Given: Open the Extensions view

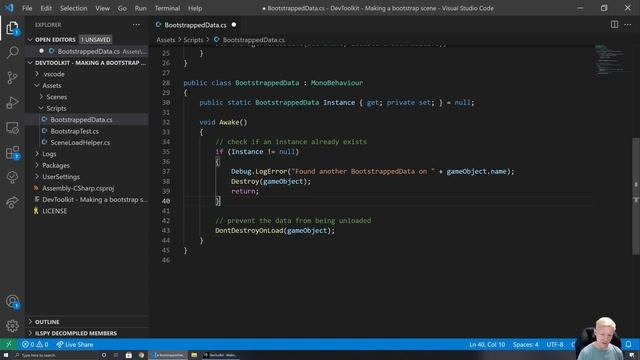Looking at the screenshot, I should (12, 153).
